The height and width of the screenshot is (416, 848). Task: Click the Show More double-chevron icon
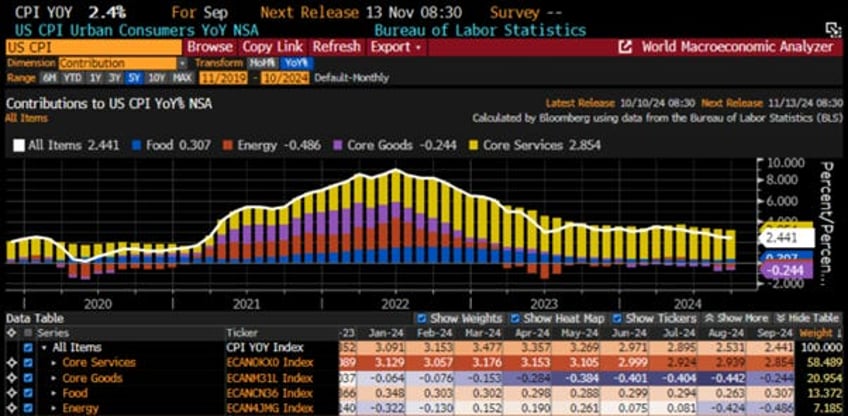[708, 318]
